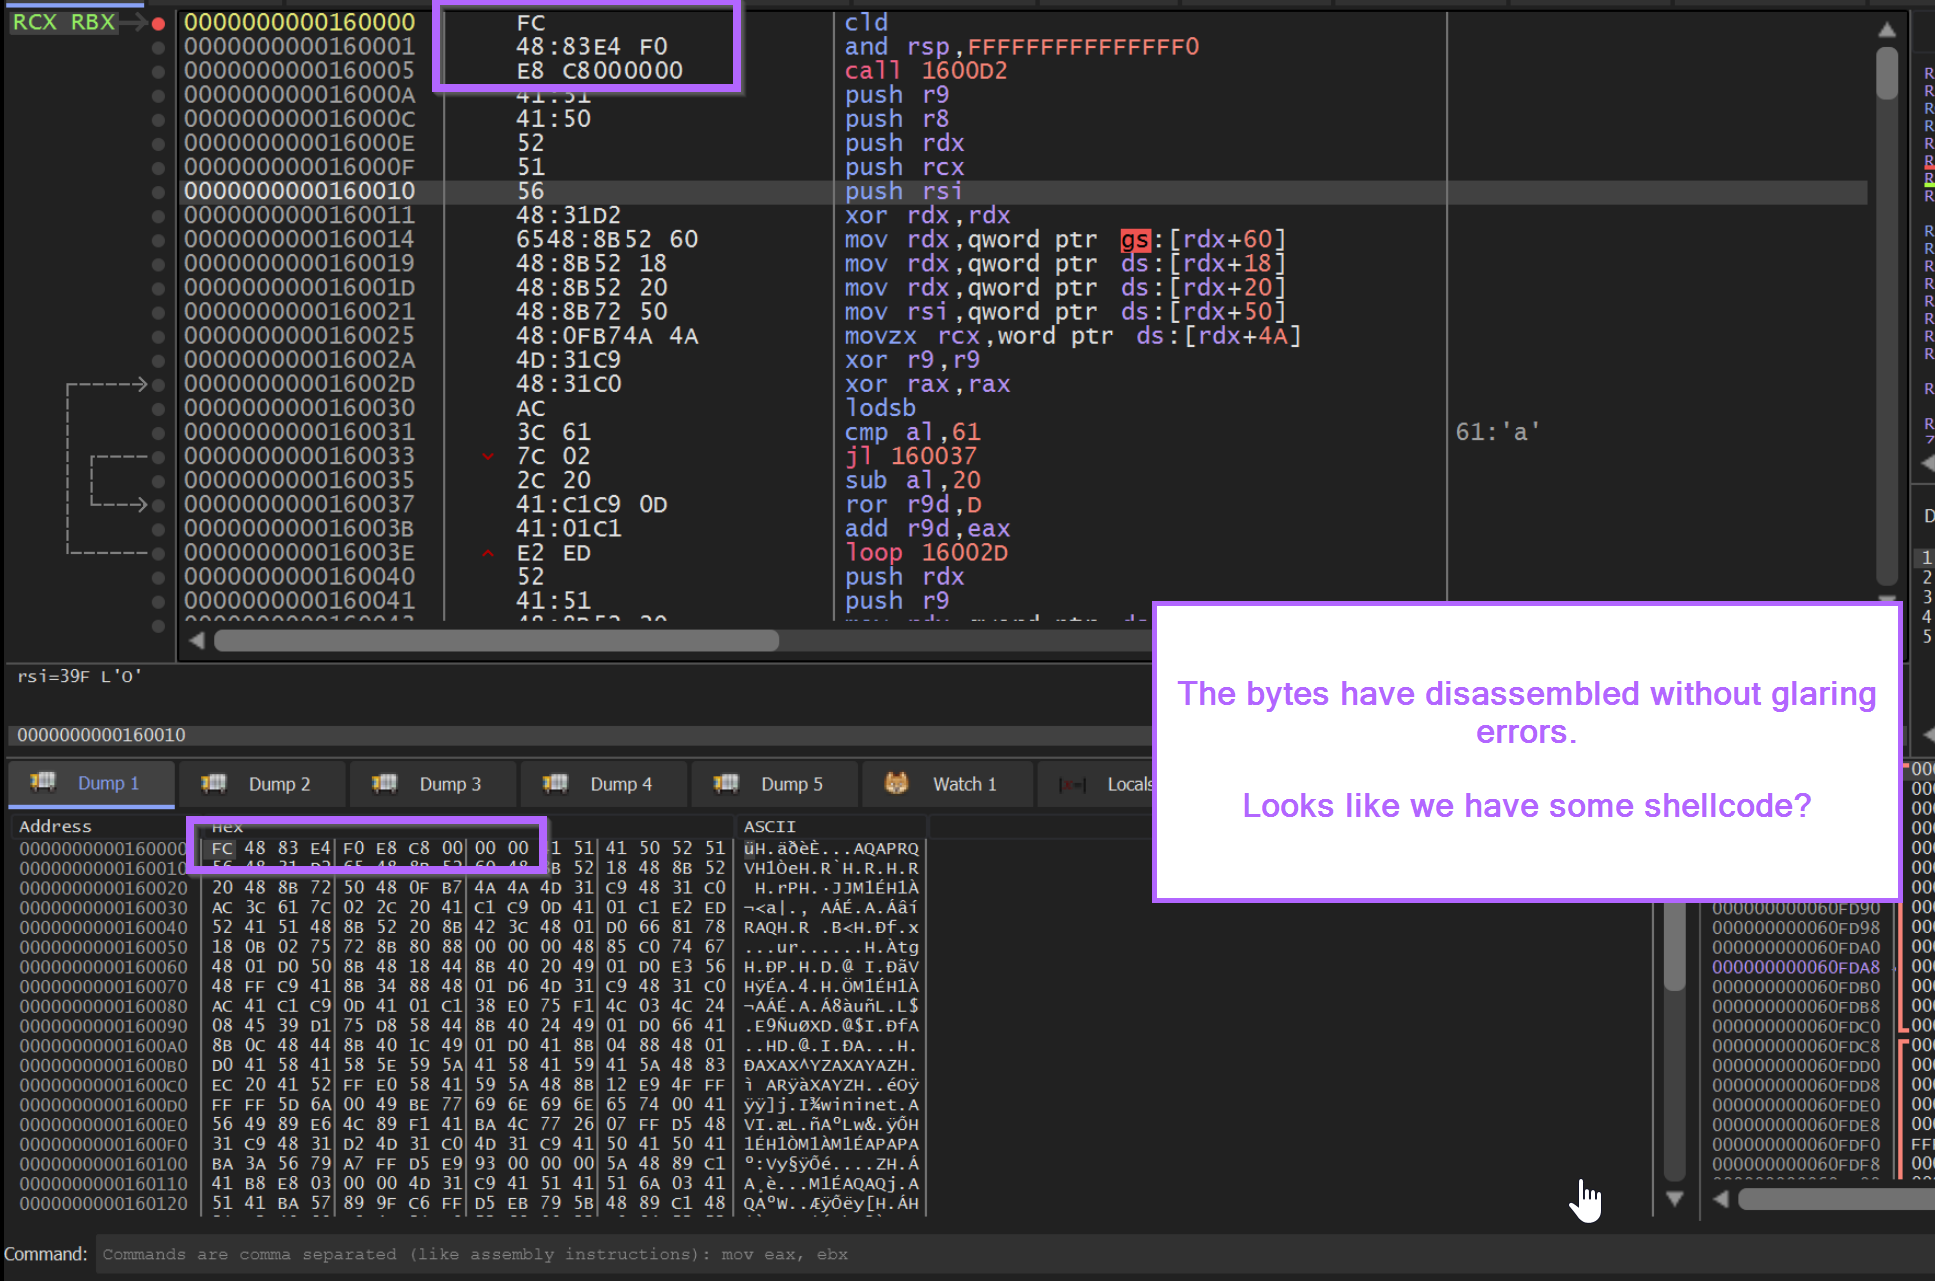Screen dimensions: 1935x1281
Task: Click the cat icon on the Watch 1 tab
Action: [x=896, y=784]
